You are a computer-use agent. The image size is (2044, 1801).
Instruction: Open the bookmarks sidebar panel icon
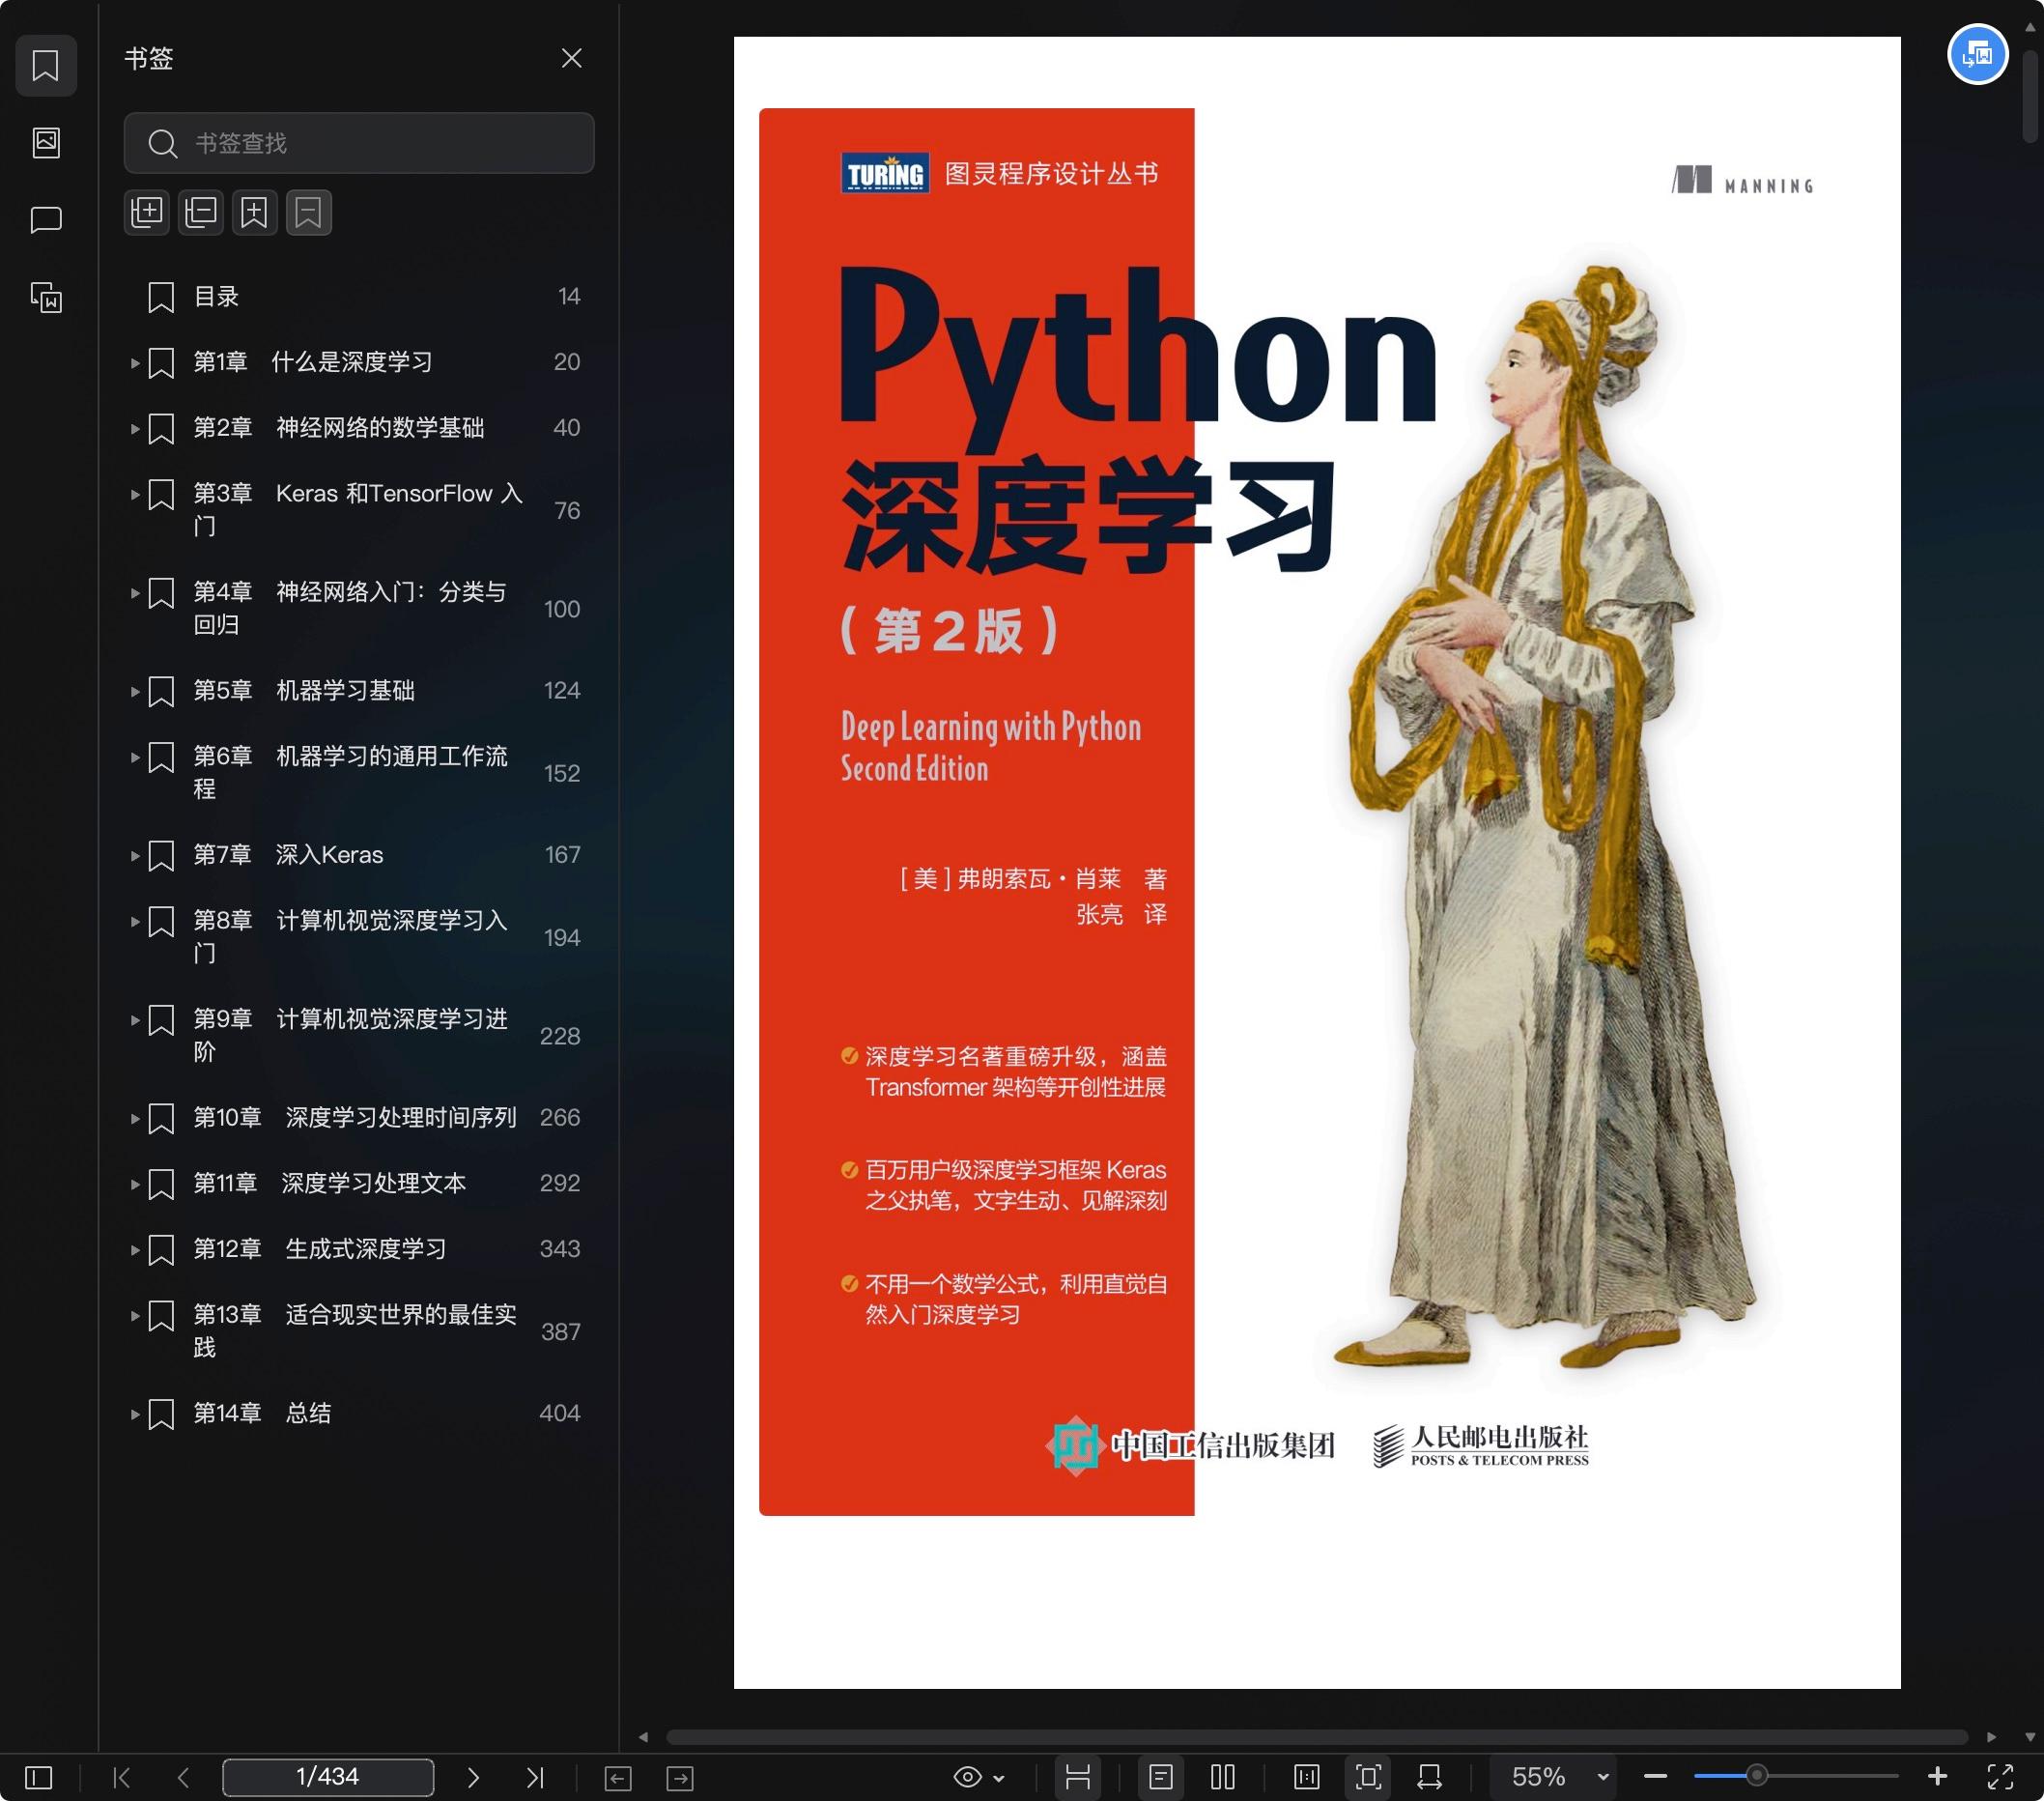click(46, 66)
